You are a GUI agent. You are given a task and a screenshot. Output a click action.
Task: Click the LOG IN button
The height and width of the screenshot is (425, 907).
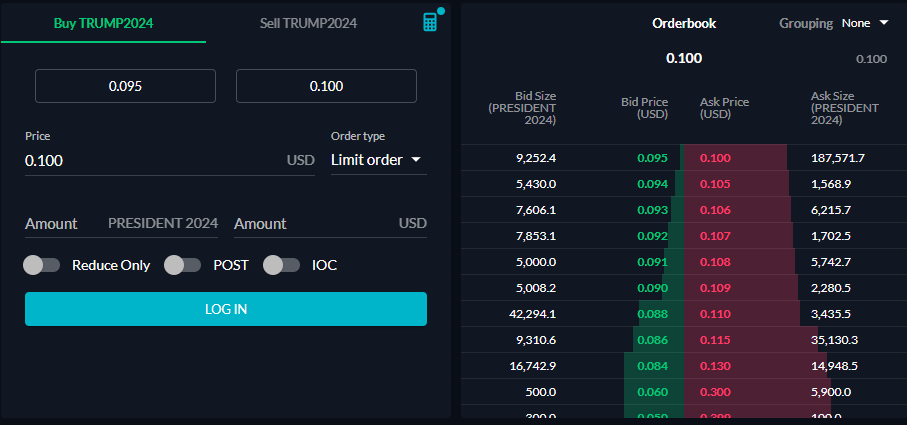(x=226, y=309)
